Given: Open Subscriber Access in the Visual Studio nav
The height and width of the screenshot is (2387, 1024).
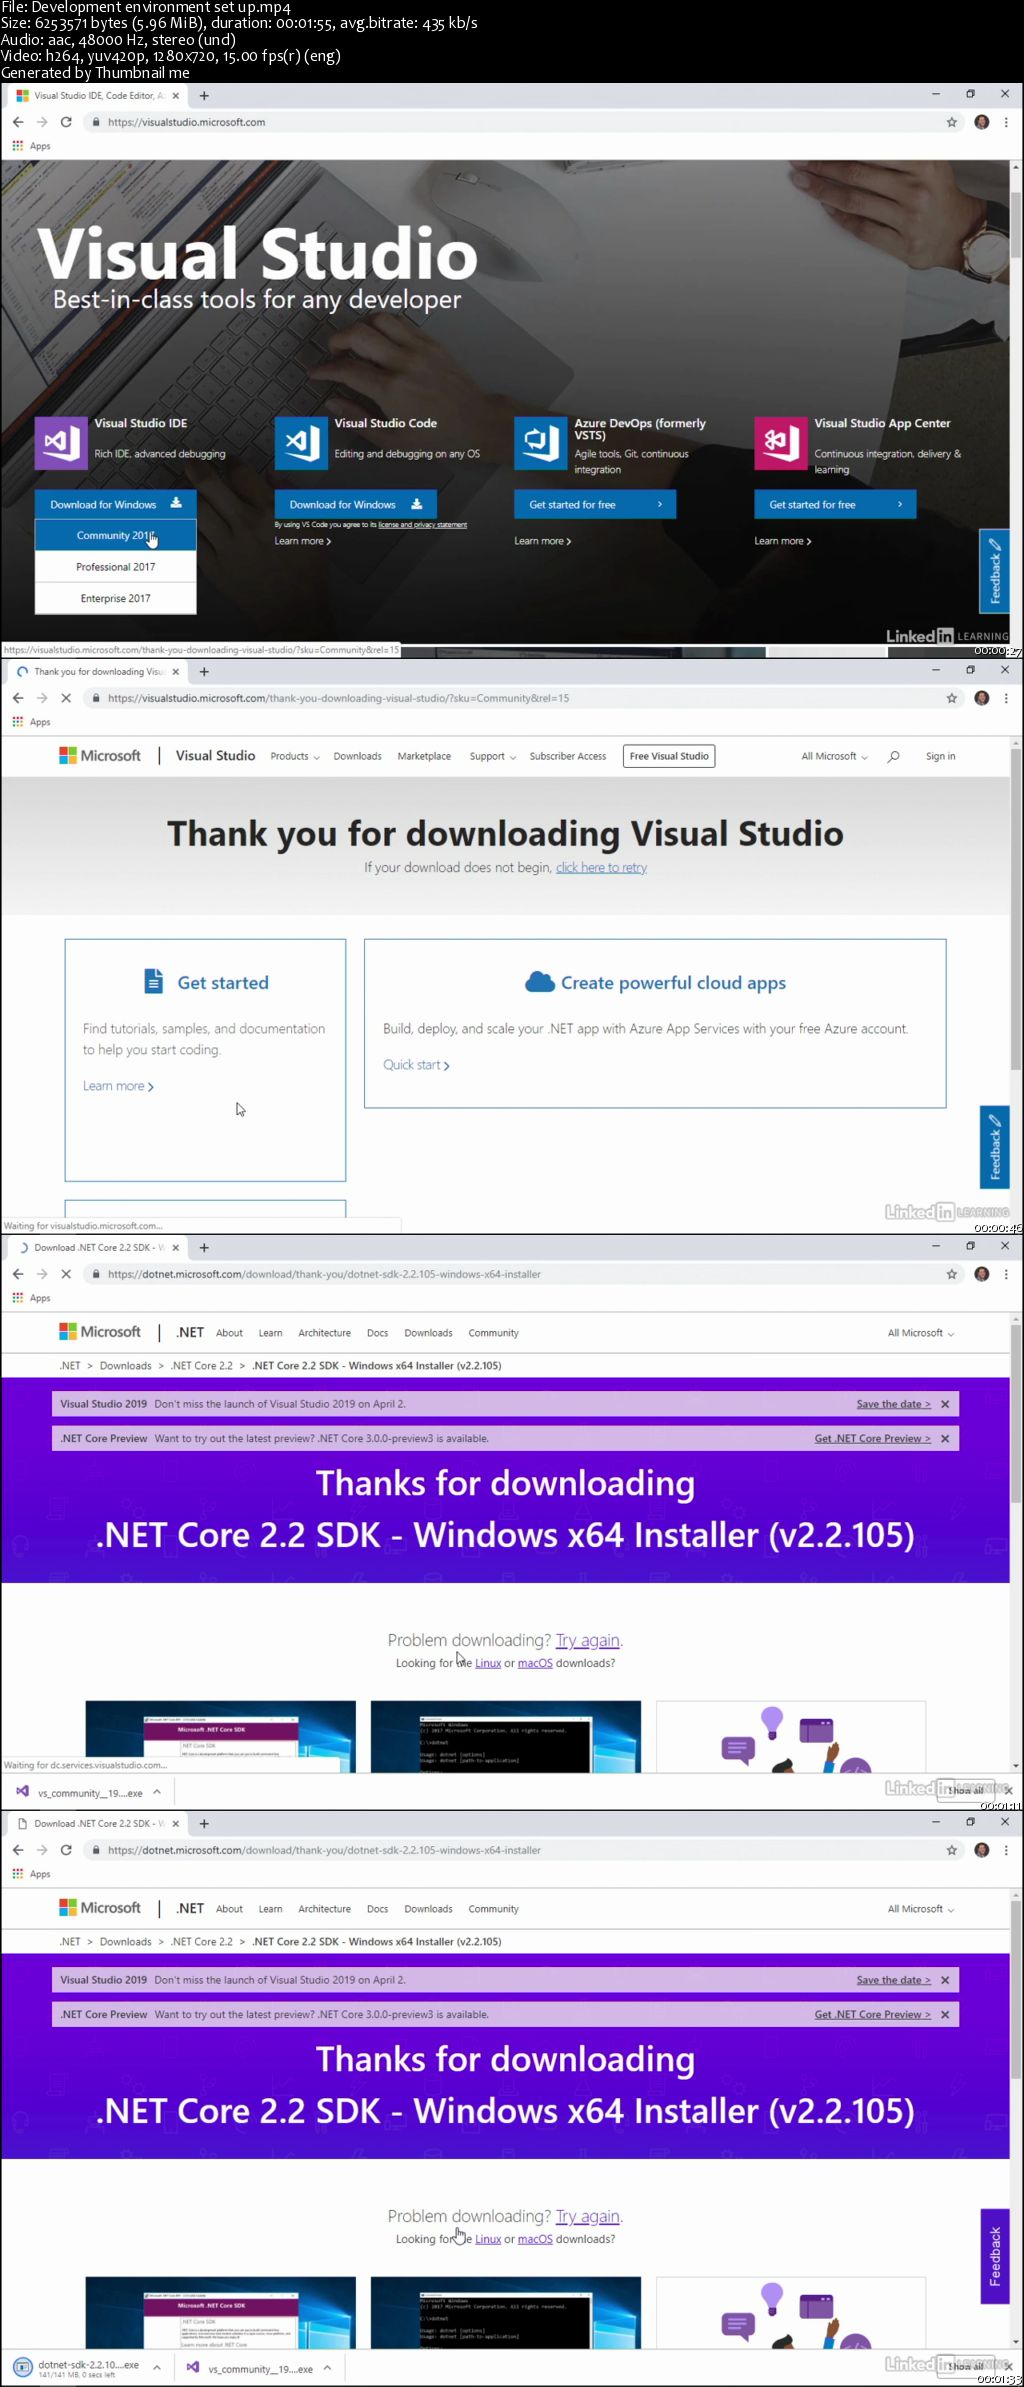Looking at the screenshot, I should [568, 756].
